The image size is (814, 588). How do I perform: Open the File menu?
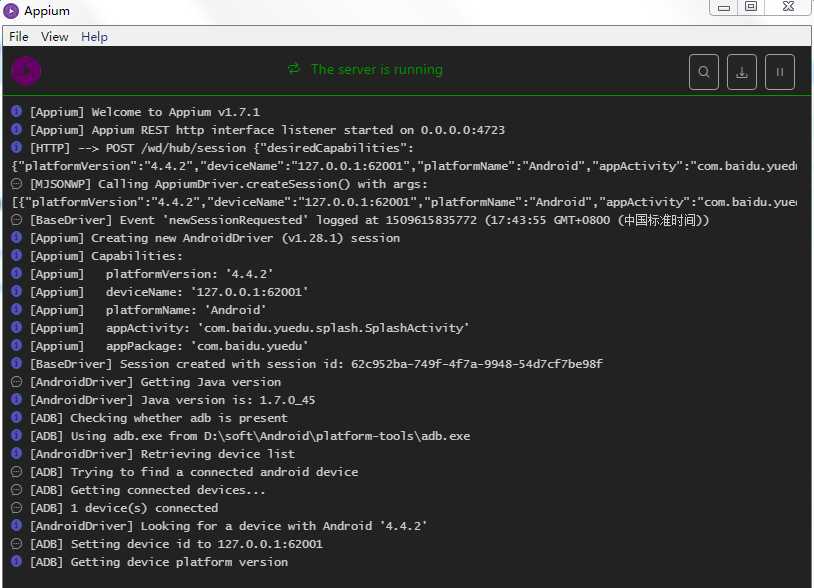19,37
